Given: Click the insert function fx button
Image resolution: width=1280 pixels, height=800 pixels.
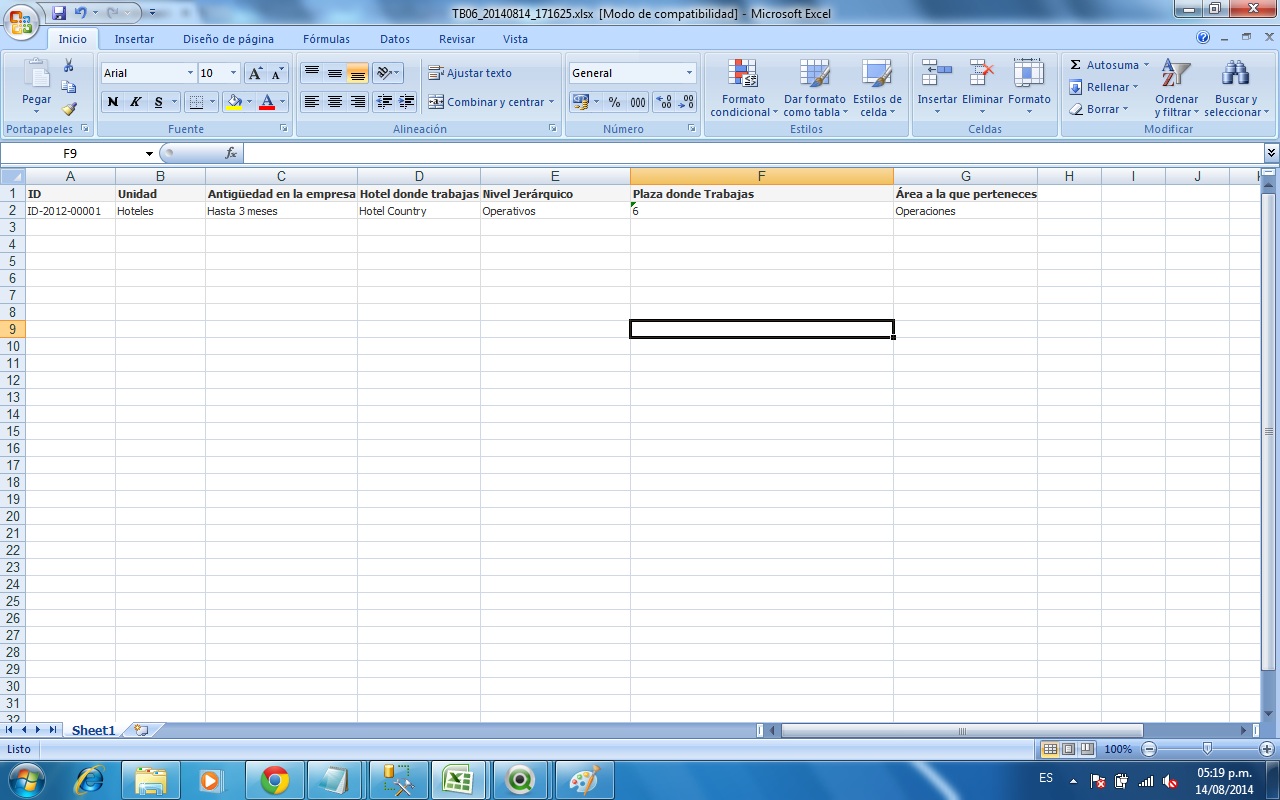Looking at the screenshot, I should click(x=231, y=153).
